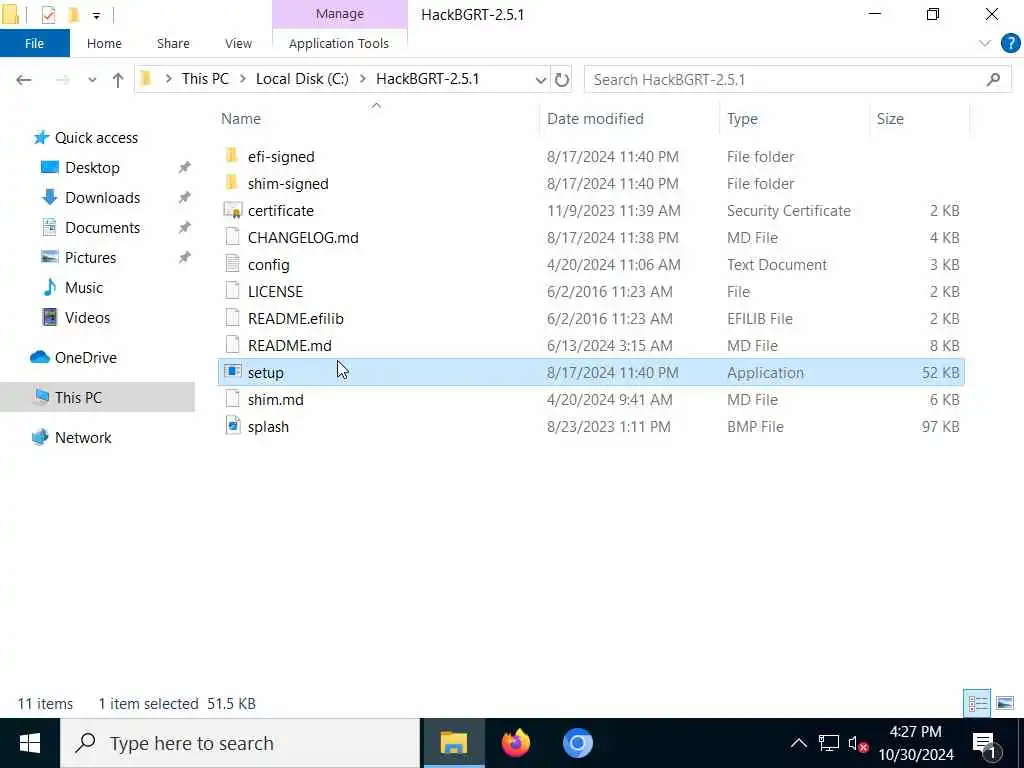This screenshot has height=768, width=1024.
Task: Expand chevron after Local Disk (C:) breadcrumb
Action: 362,79
